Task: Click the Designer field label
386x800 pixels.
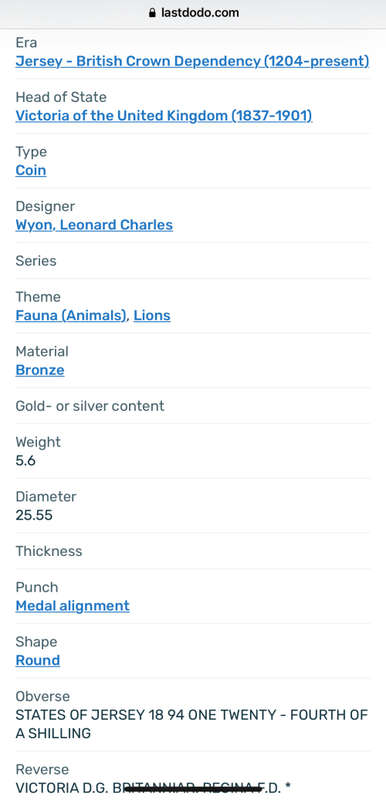Action: click(45, 207)
